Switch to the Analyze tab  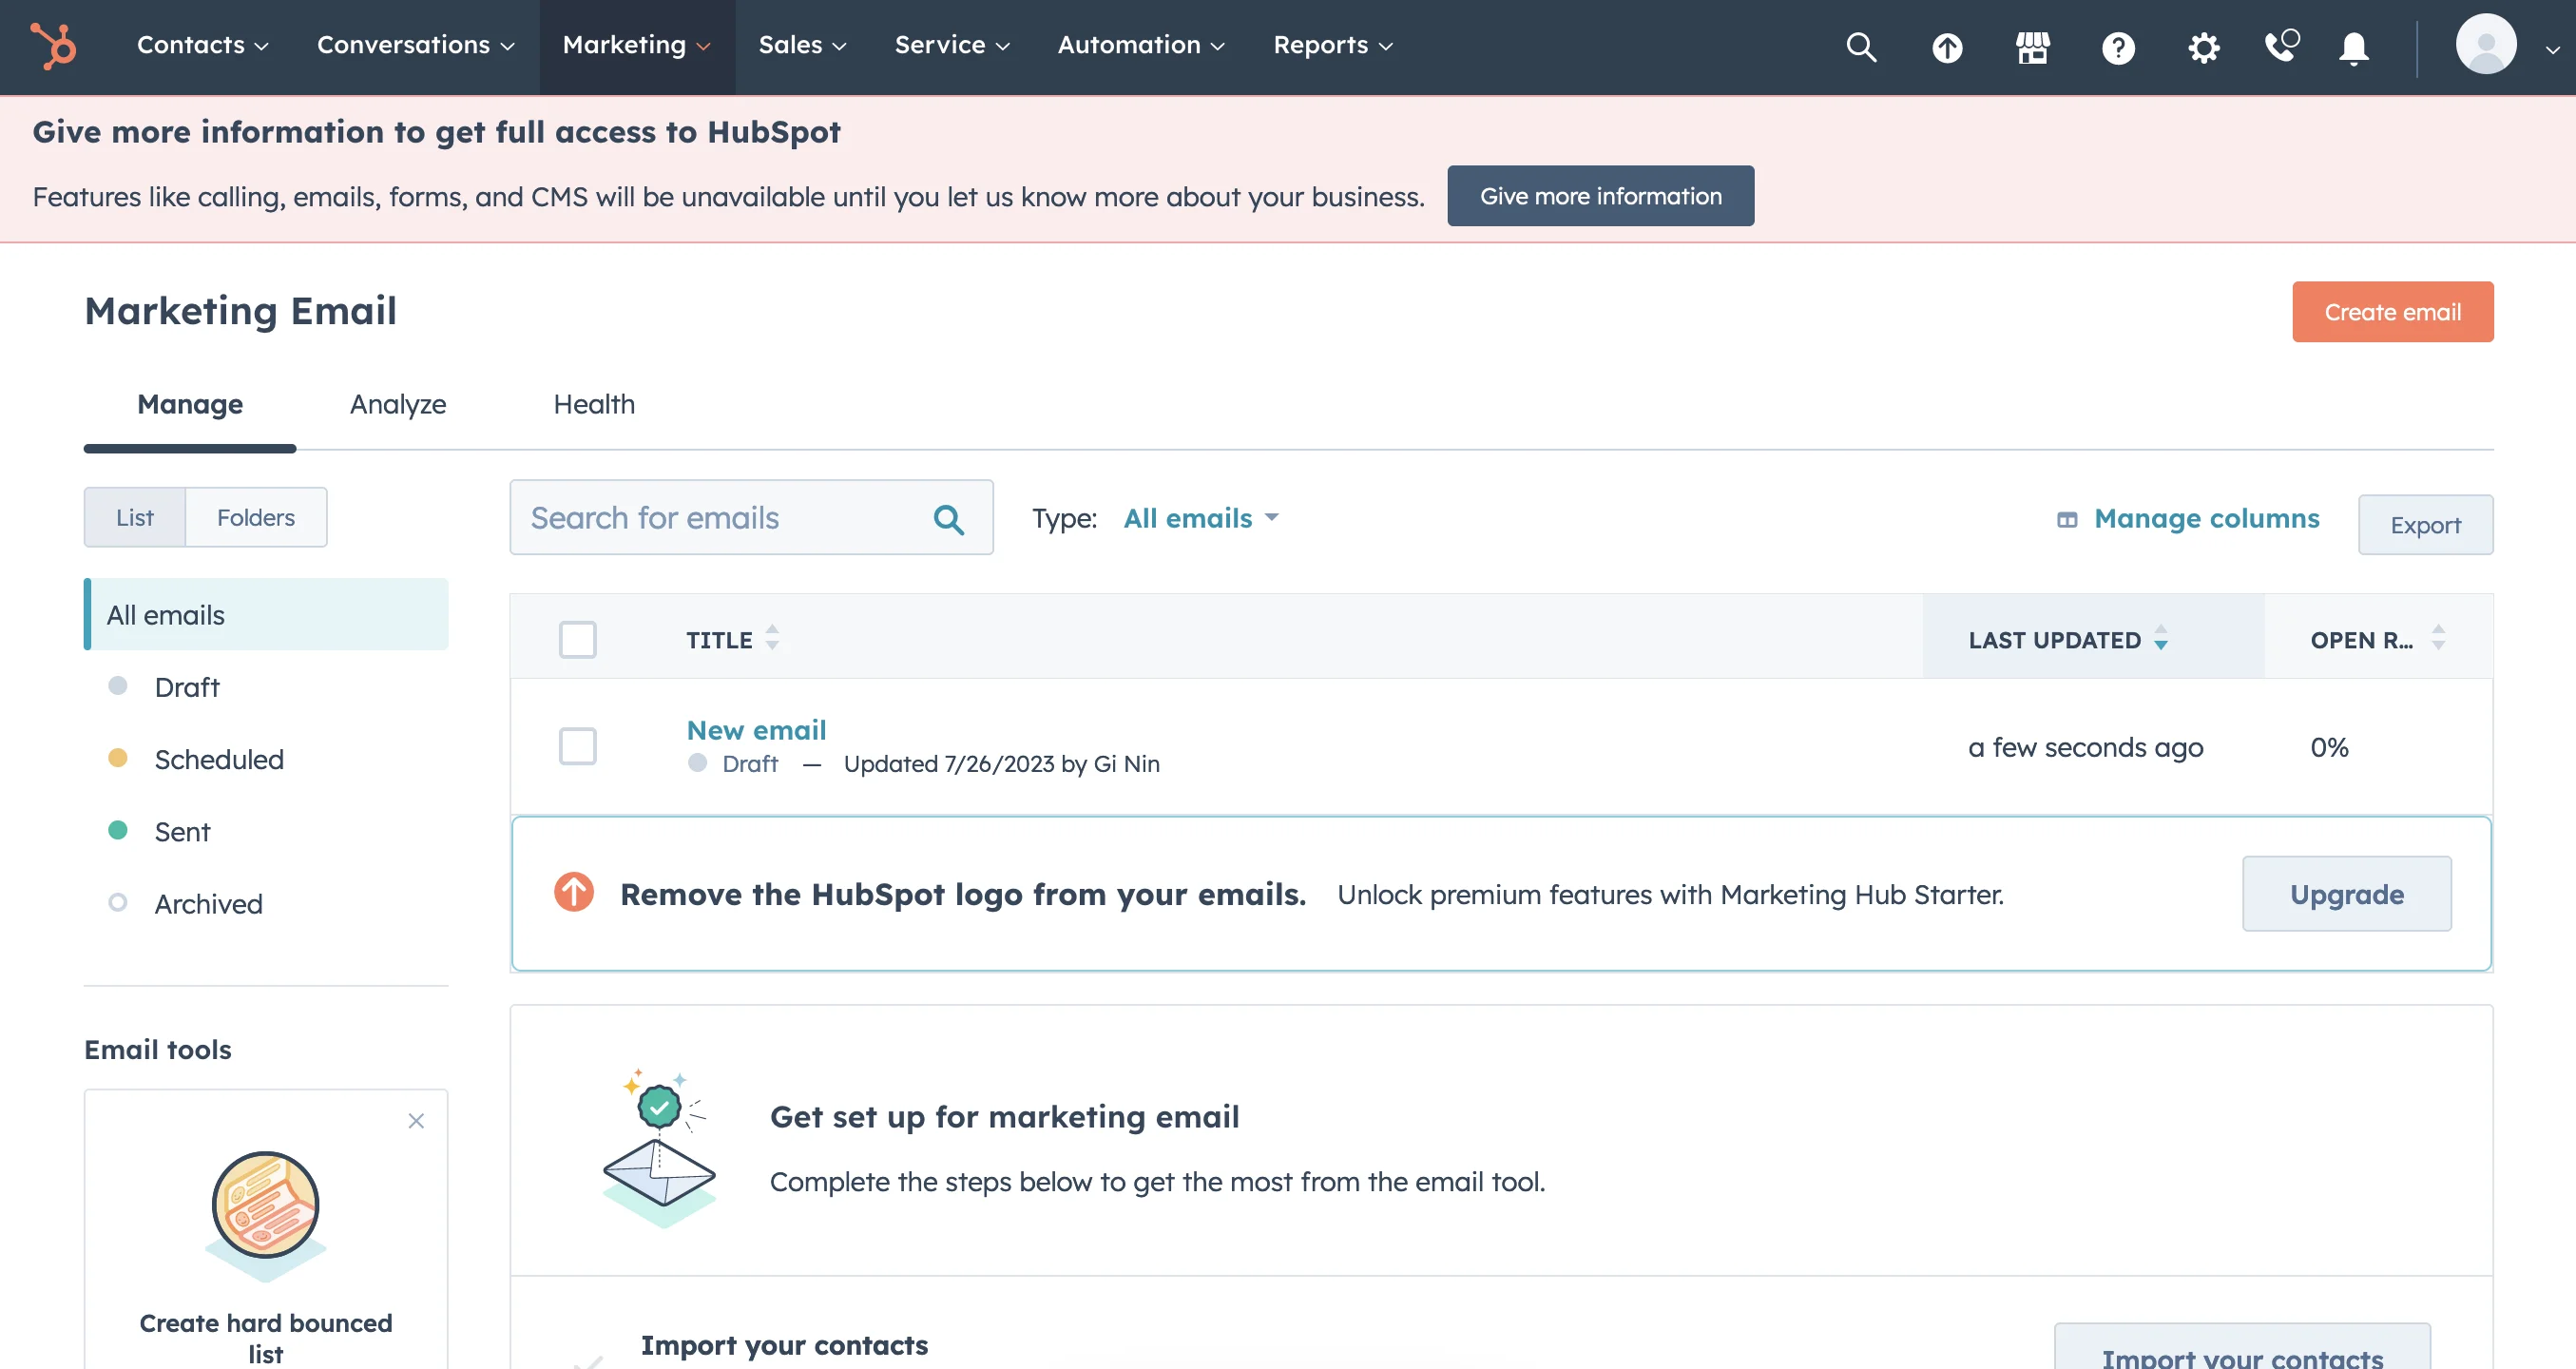pos(398,404)
